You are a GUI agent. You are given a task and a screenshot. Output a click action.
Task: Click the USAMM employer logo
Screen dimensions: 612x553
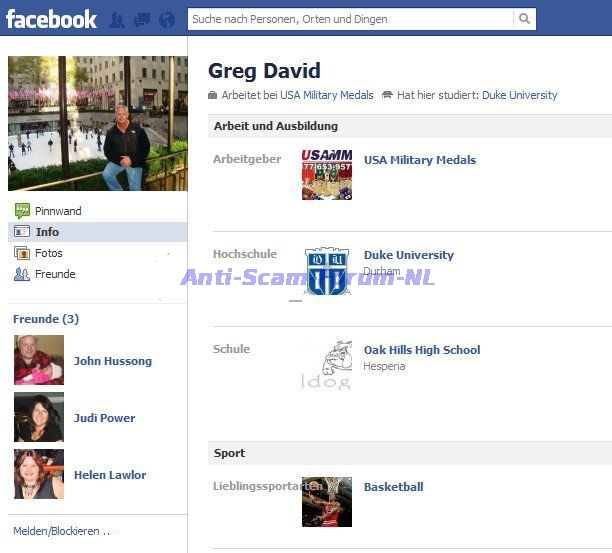pos(327,174)
